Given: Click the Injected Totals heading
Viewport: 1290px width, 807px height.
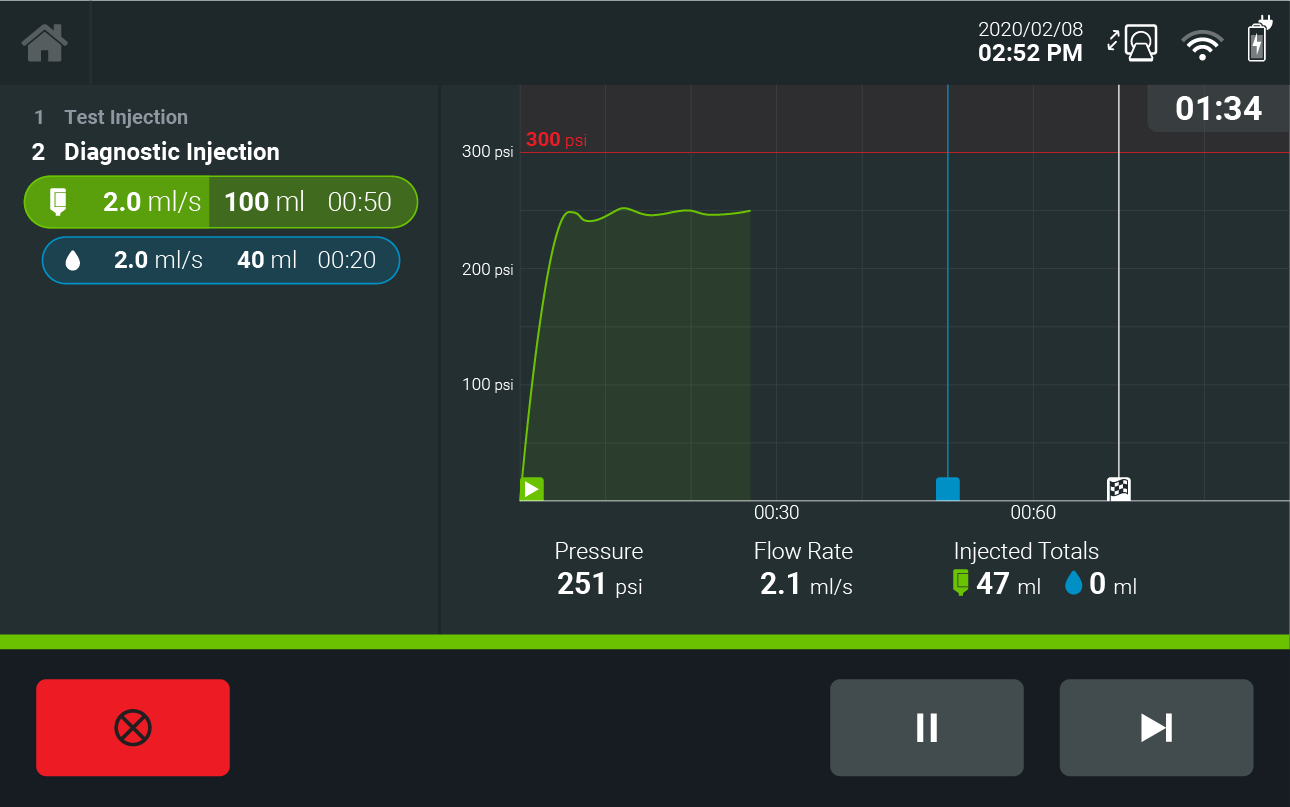Looking at the screenshot, I should pyautogui.click(x=1026, y=551).
